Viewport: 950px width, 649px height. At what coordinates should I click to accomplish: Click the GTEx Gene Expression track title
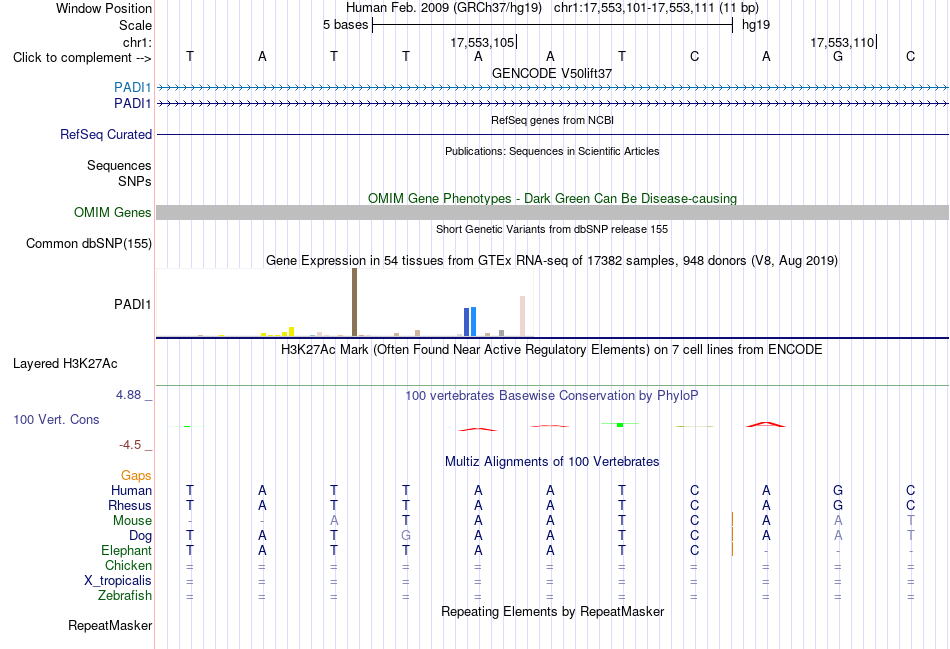[x=552, y=261]
